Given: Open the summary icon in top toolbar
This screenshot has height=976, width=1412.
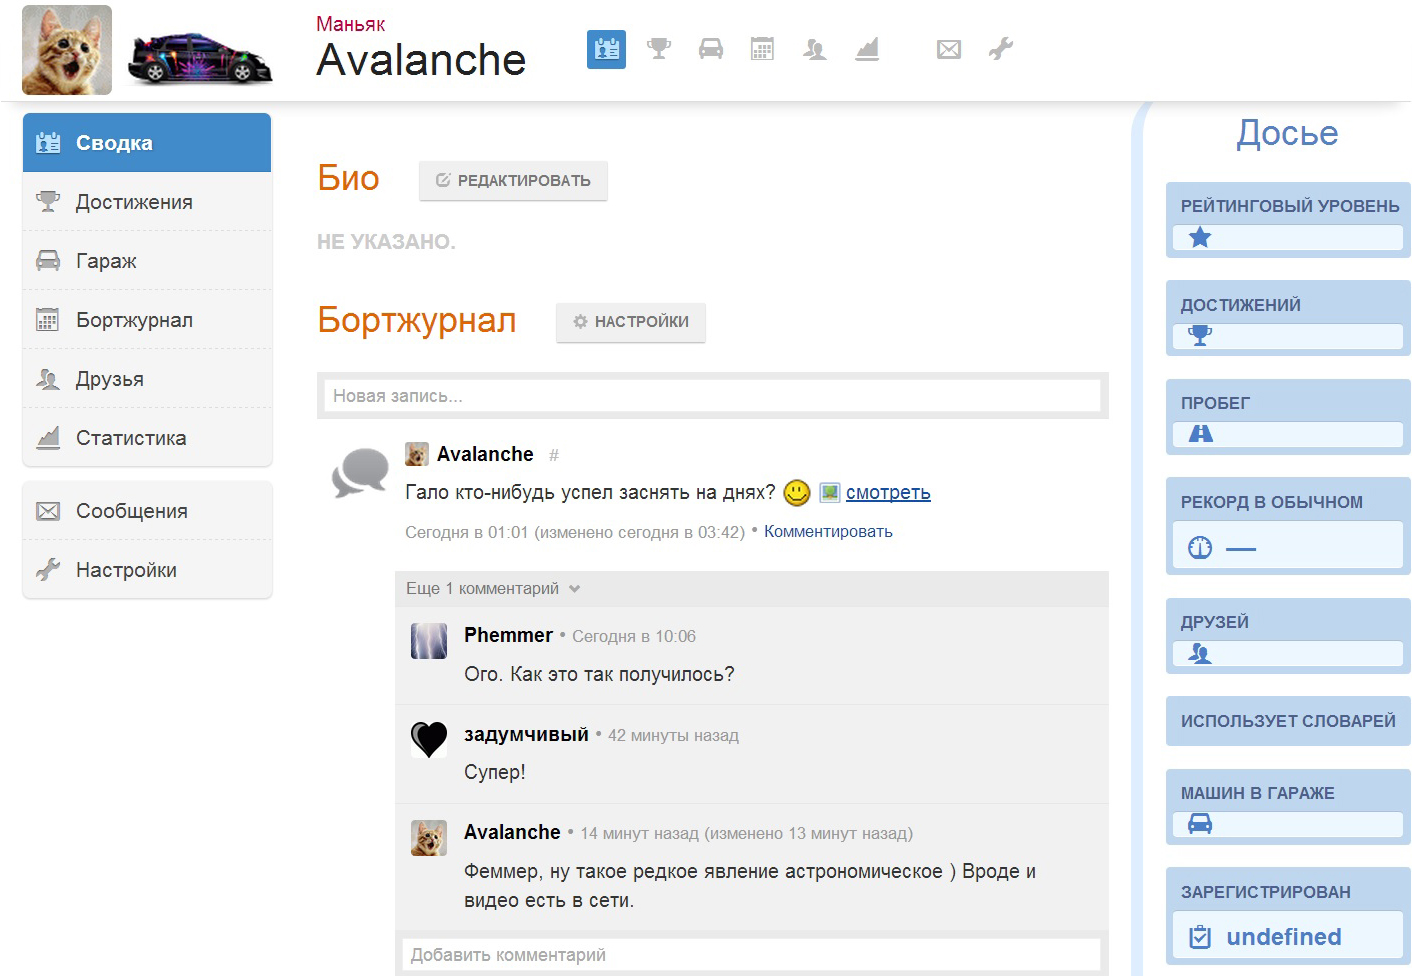Looking at the screenshot, I should coord(606,49).
